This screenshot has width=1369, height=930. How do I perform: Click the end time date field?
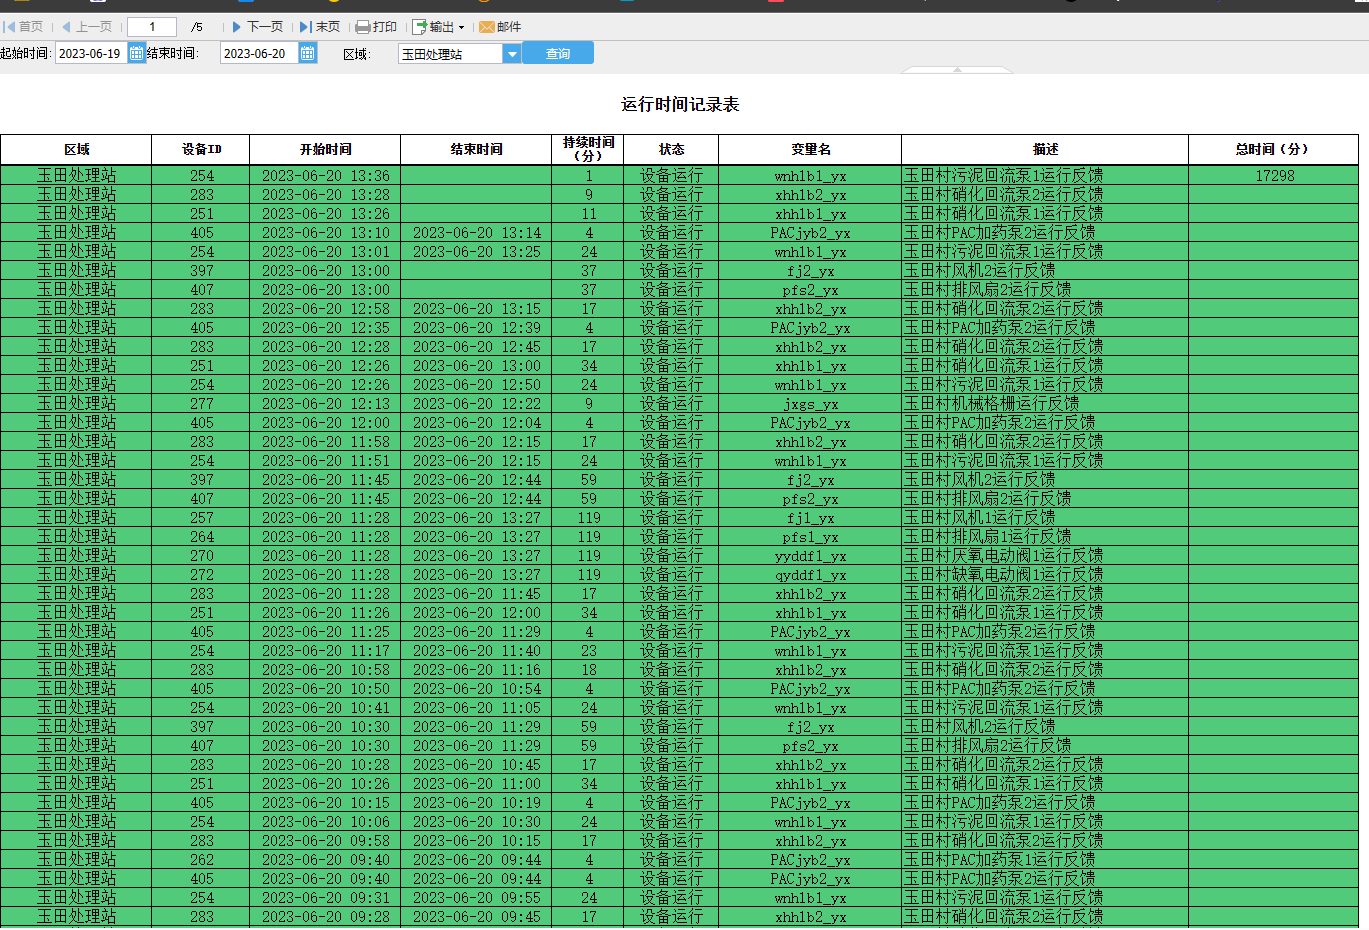pos(259,53)
